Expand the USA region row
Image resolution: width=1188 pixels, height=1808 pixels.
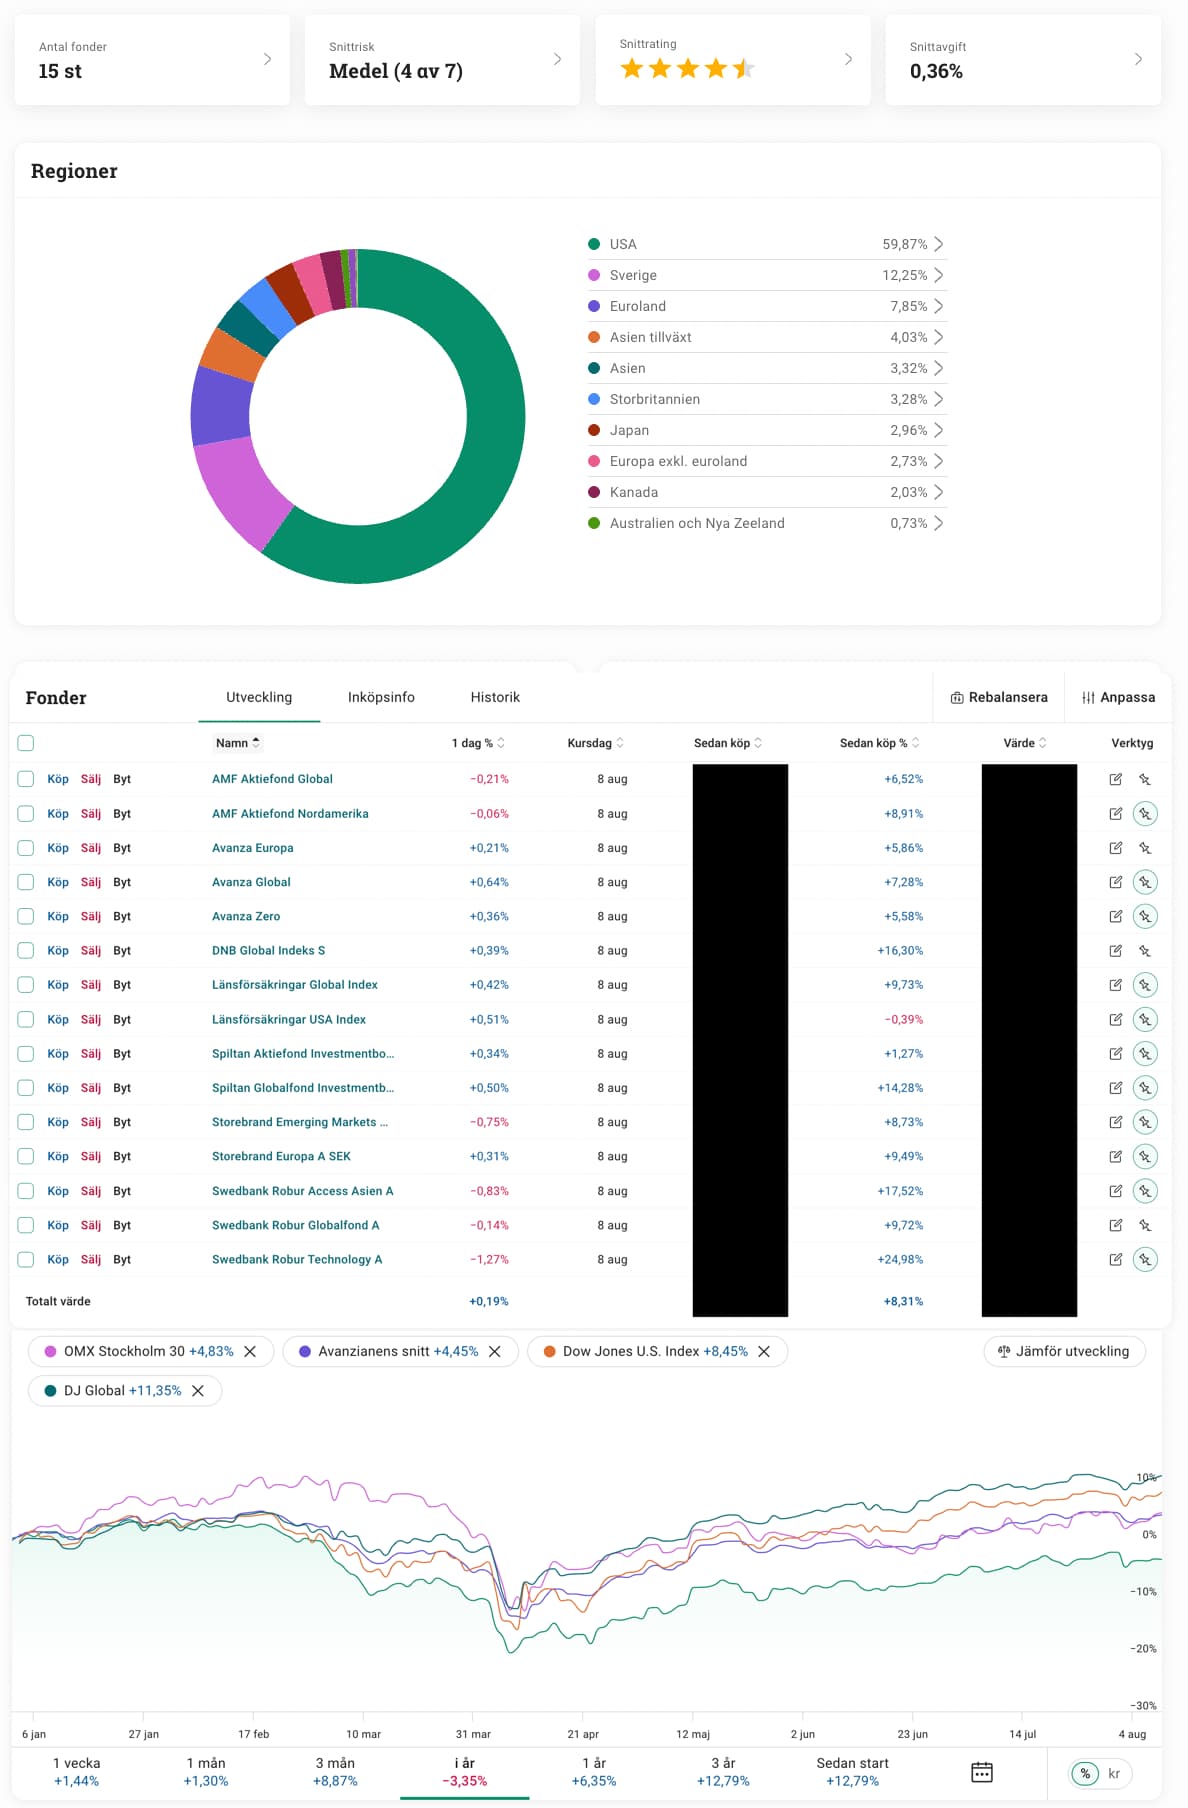tap(938, 244)
